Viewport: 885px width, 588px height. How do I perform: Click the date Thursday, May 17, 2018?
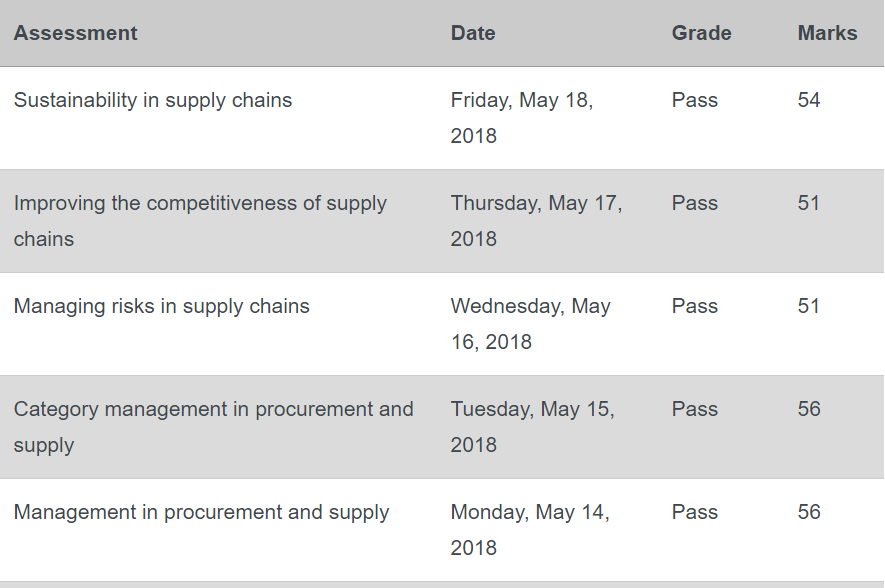(536, 221)
